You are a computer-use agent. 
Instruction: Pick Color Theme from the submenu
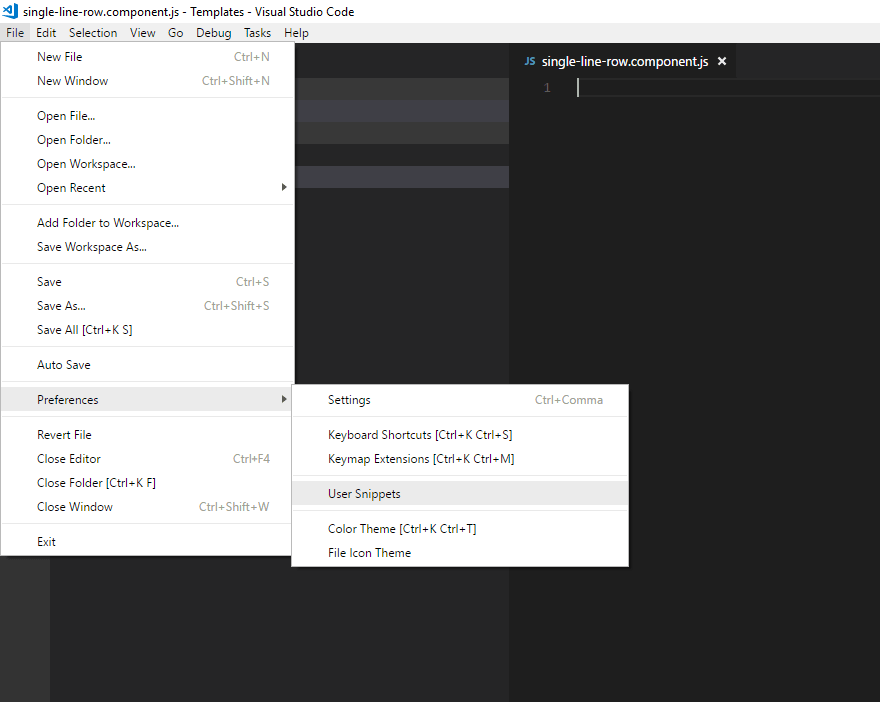tap(402, 529)
